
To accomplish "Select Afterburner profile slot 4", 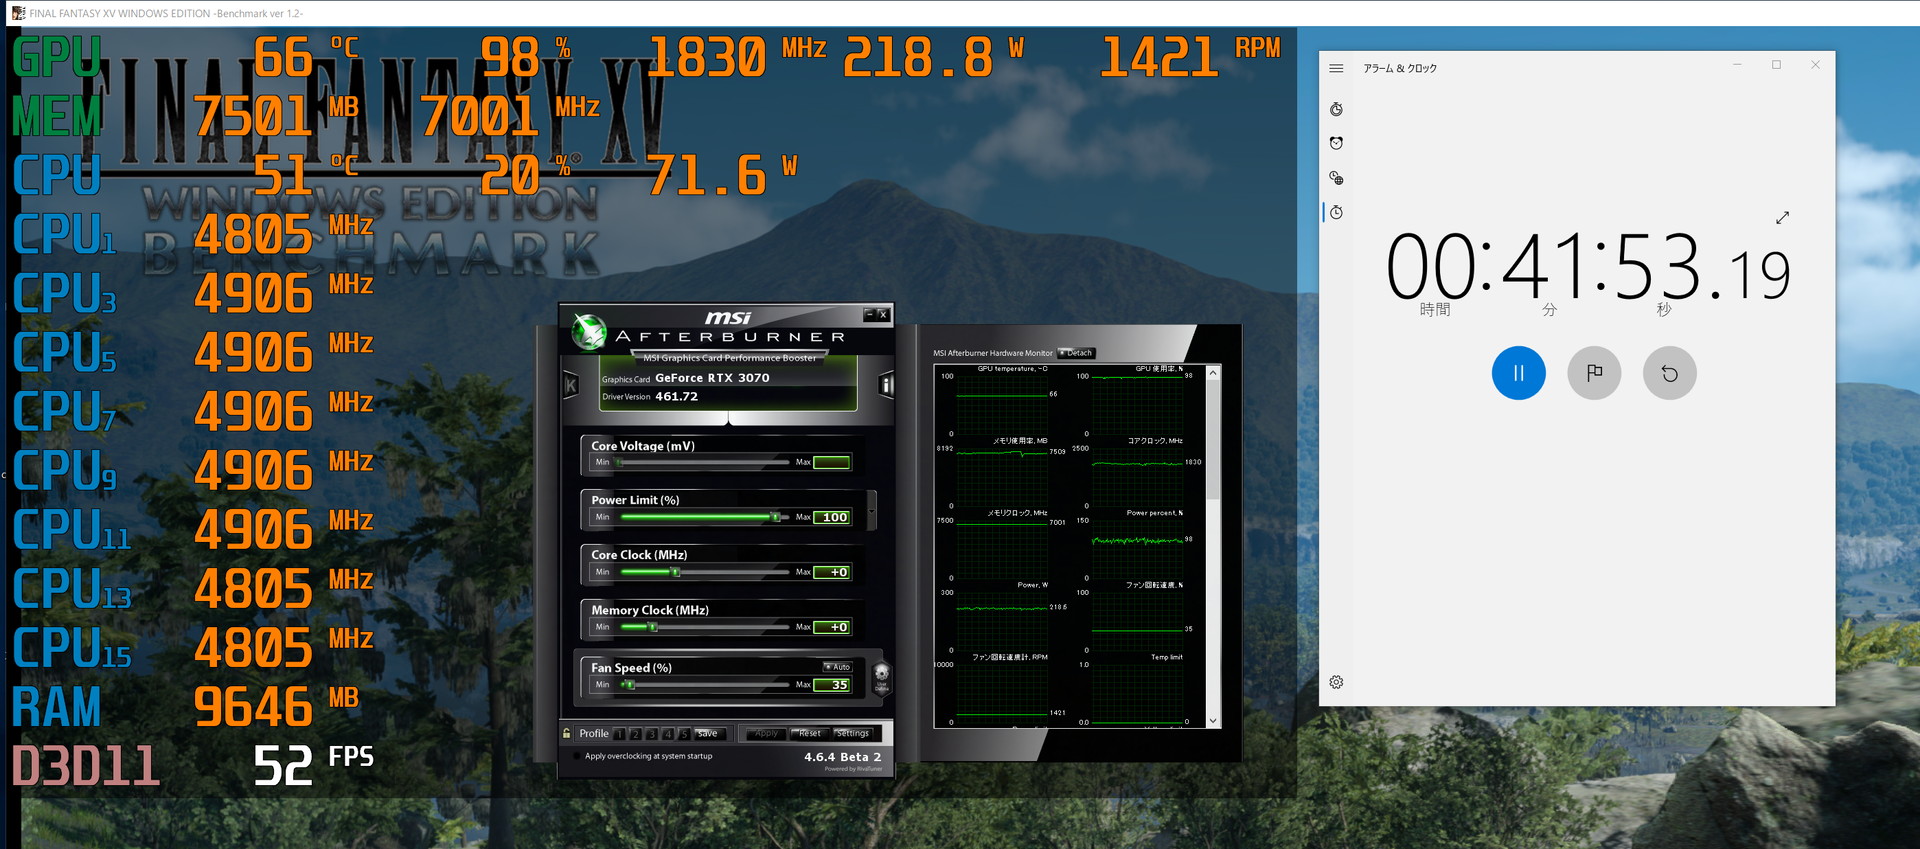I will [x=668, y=734].
